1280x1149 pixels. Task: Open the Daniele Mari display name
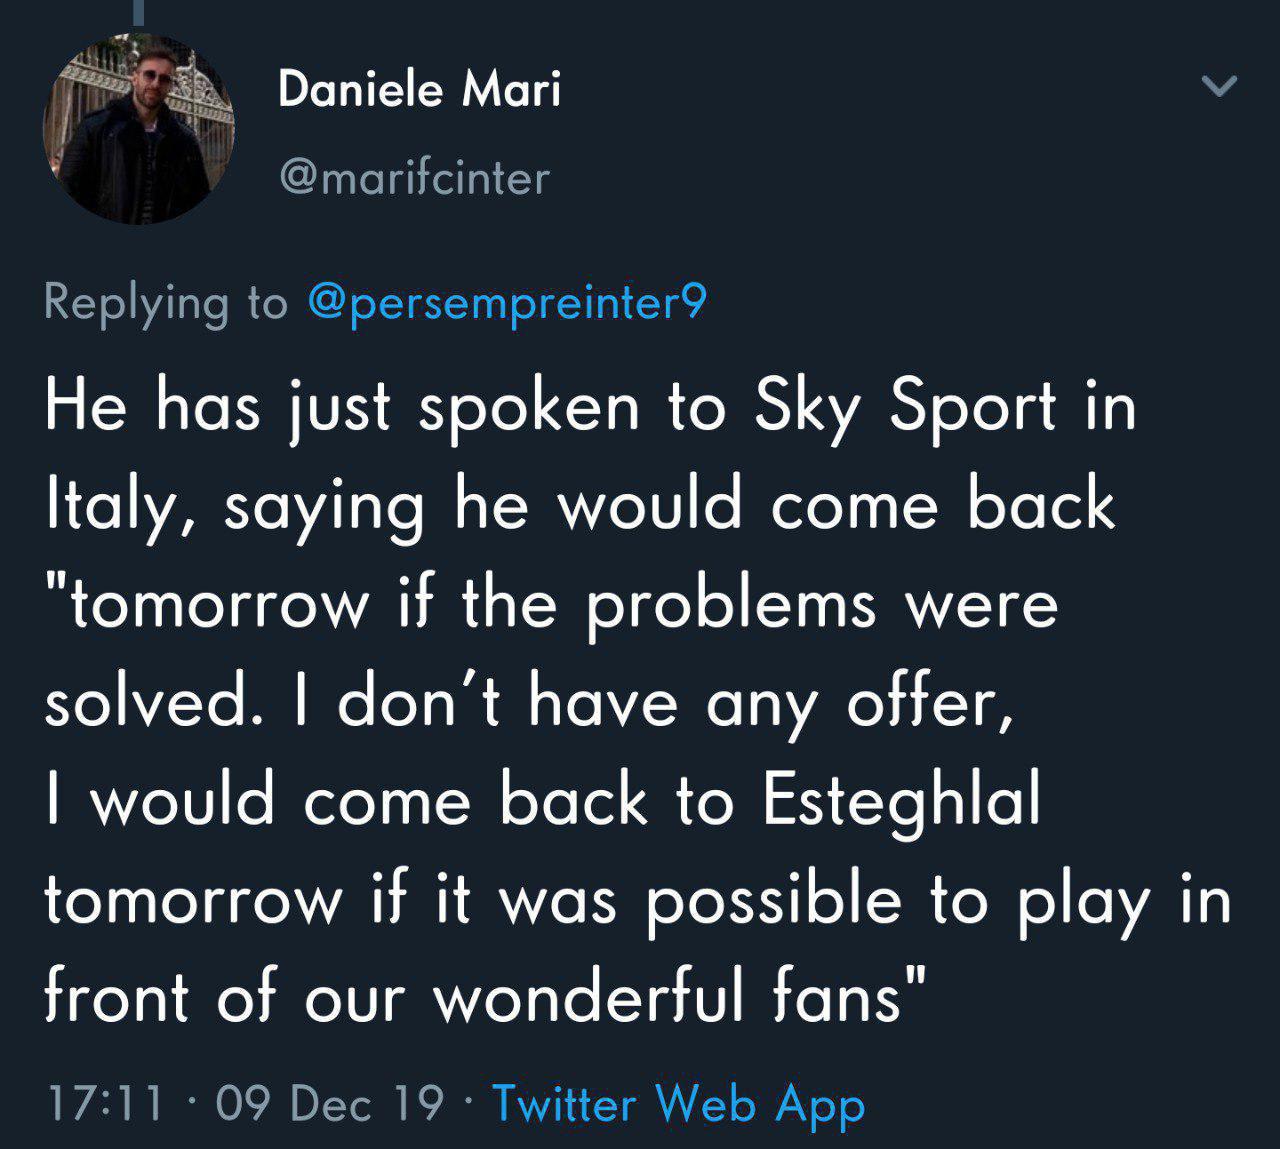click(419, 90)
